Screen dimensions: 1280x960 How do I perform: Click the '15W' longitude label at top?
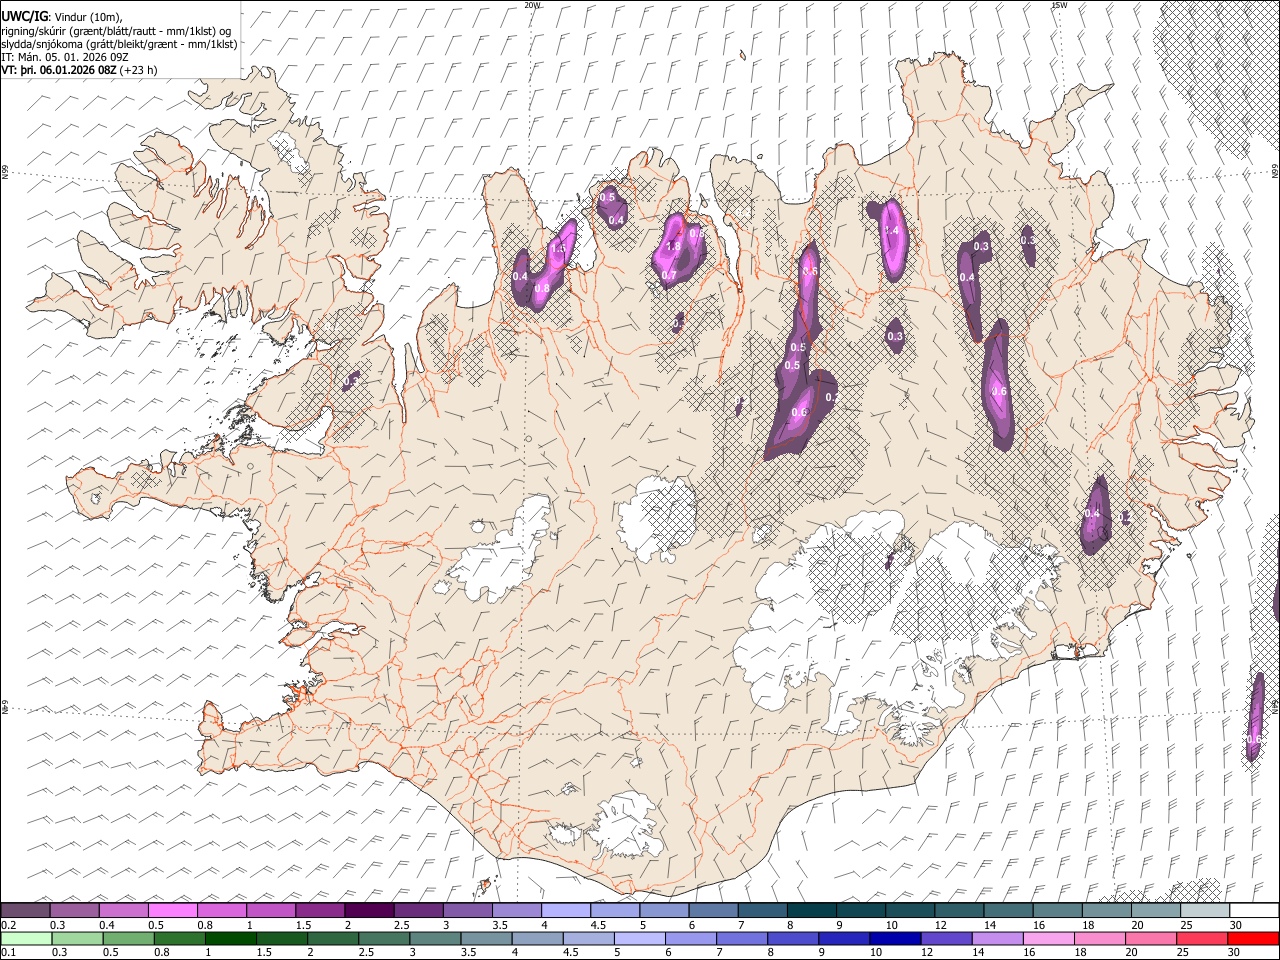pos(1059,5)
